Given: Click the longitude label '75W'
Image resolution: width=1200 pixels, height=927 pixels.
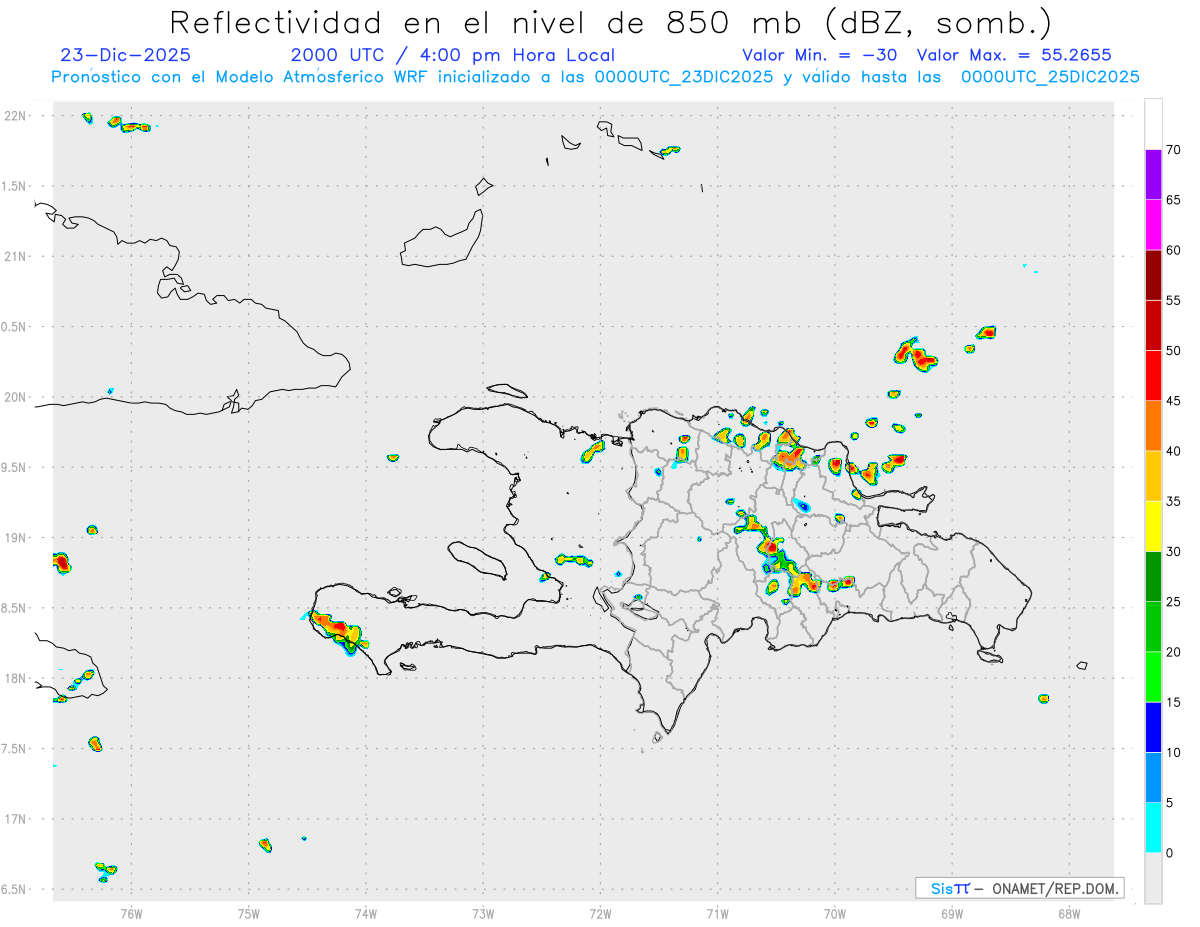Looking at the screenshot, I should tap(249, 913).
